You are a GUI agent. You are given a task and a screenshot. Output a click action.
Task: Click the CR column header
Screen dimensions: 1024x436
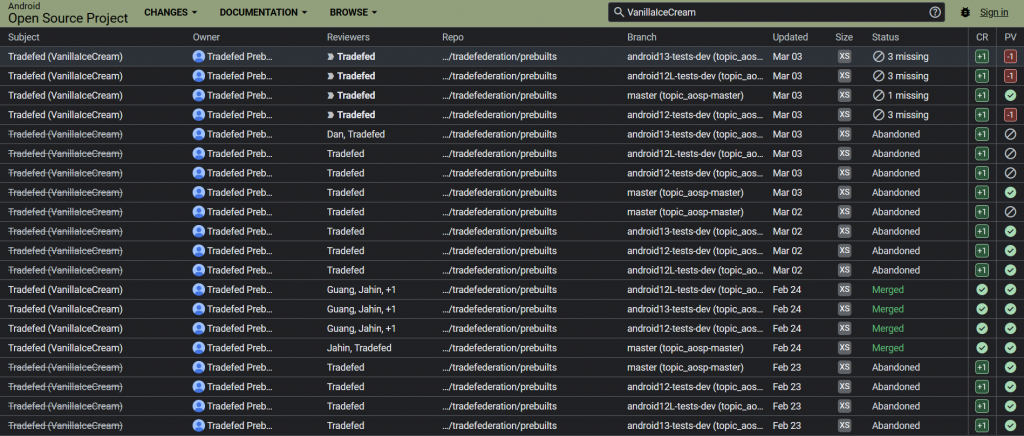982,37
